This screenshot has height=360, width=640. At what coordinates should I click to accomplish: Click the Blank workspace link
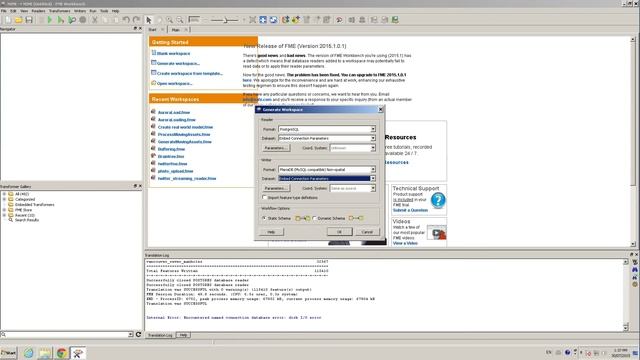[x=173, y=53]
